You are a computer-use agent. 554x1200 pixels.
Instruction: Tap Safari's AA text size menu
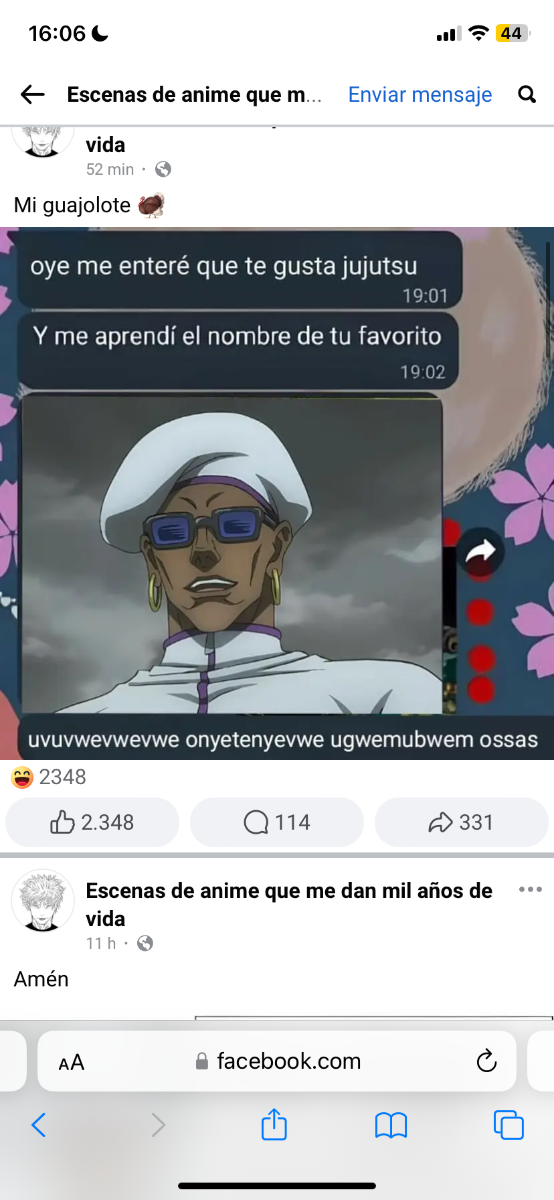(x=71, y=1062)
